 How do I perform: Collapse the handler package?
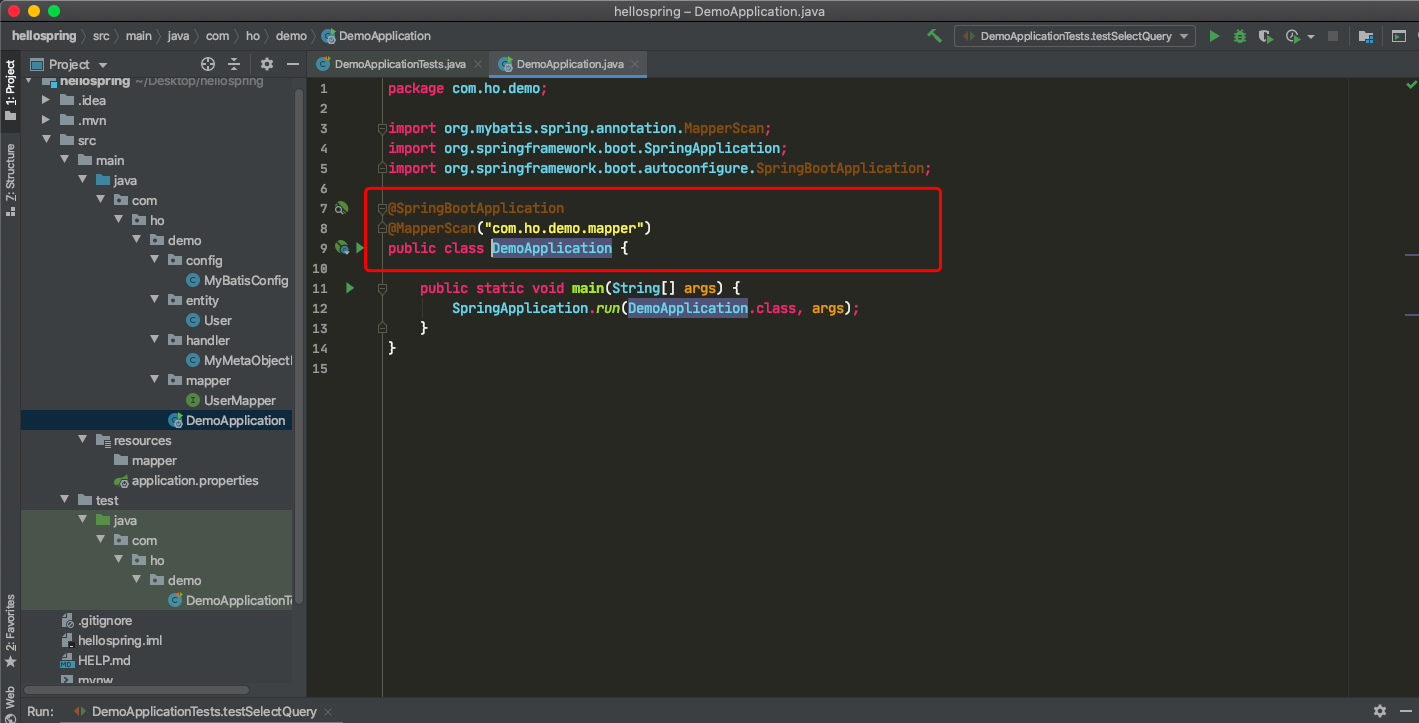154,340
